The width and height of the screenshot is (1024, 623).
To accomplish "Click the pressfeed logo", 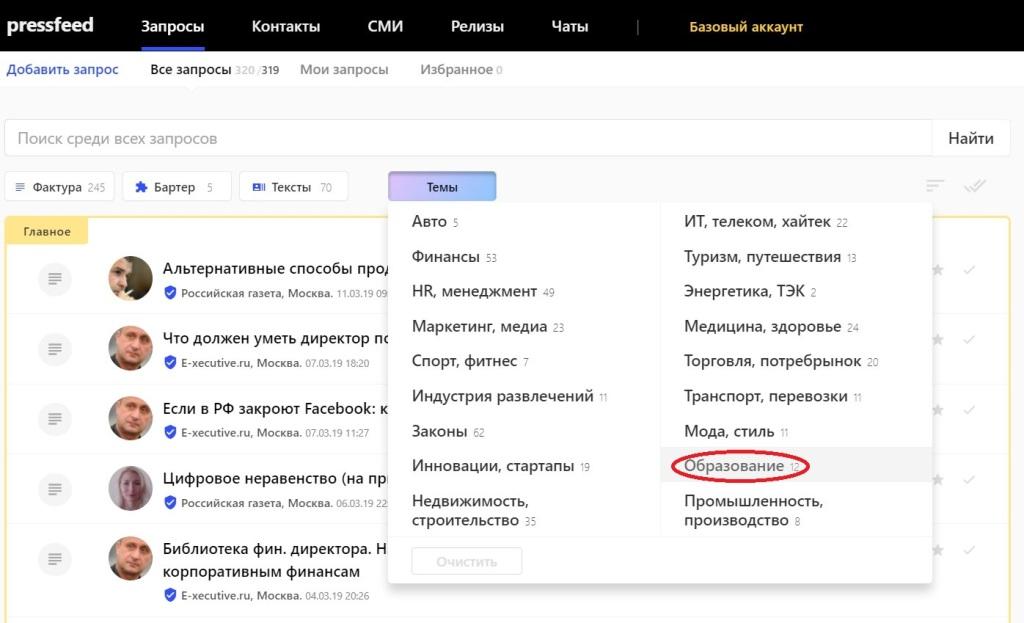I will 50,26.
